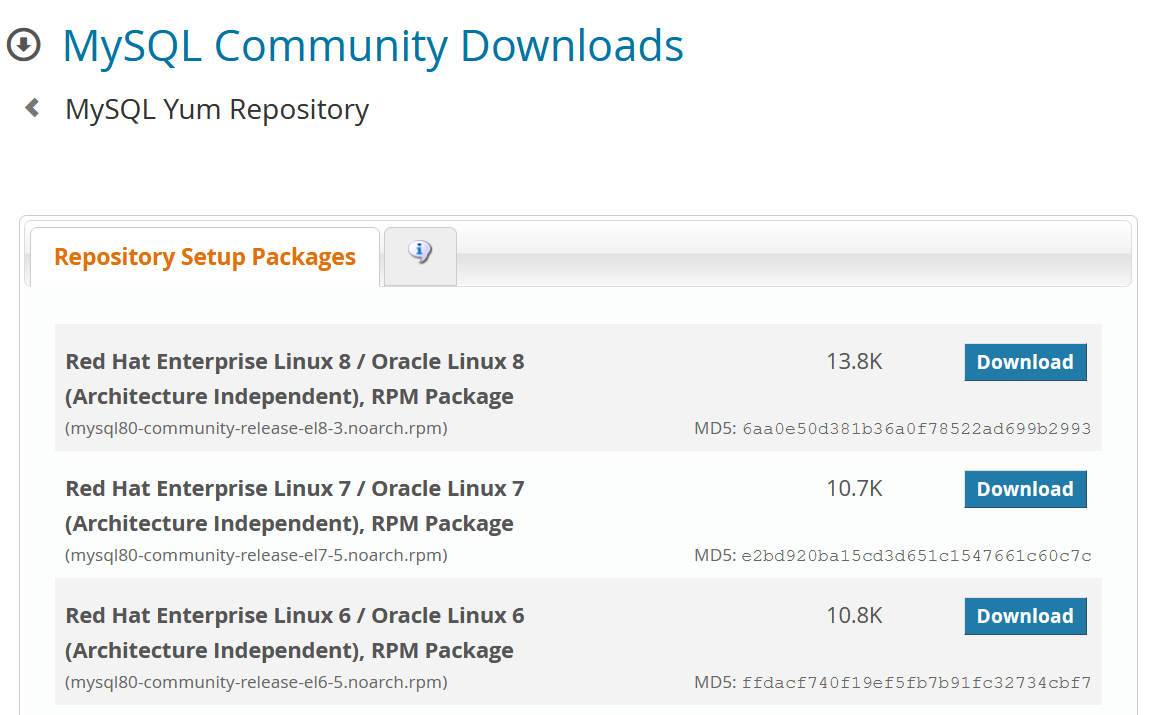Click the MD5 hash 6aa0e50d381b36a0f78522ad699b2993

point(916,429)
